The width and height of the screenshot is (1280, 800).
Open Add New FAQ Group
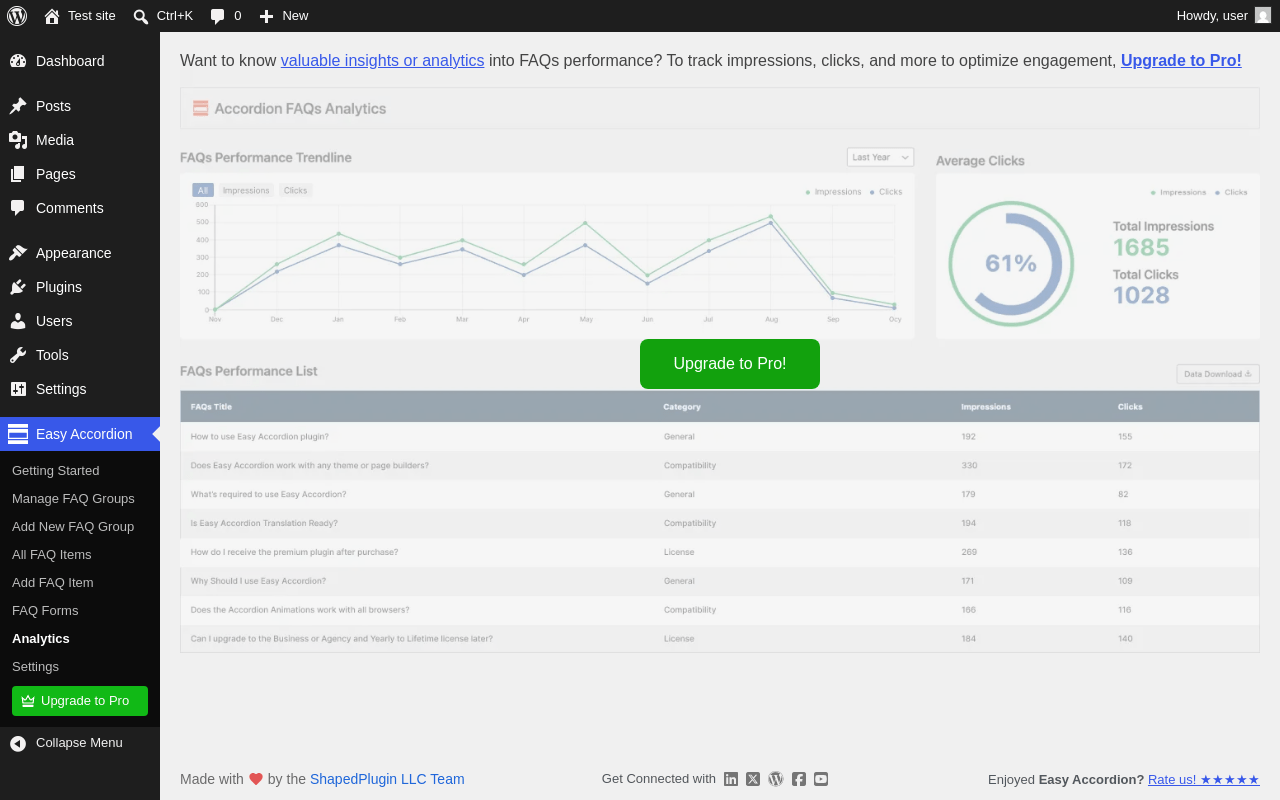coord(73,527)
